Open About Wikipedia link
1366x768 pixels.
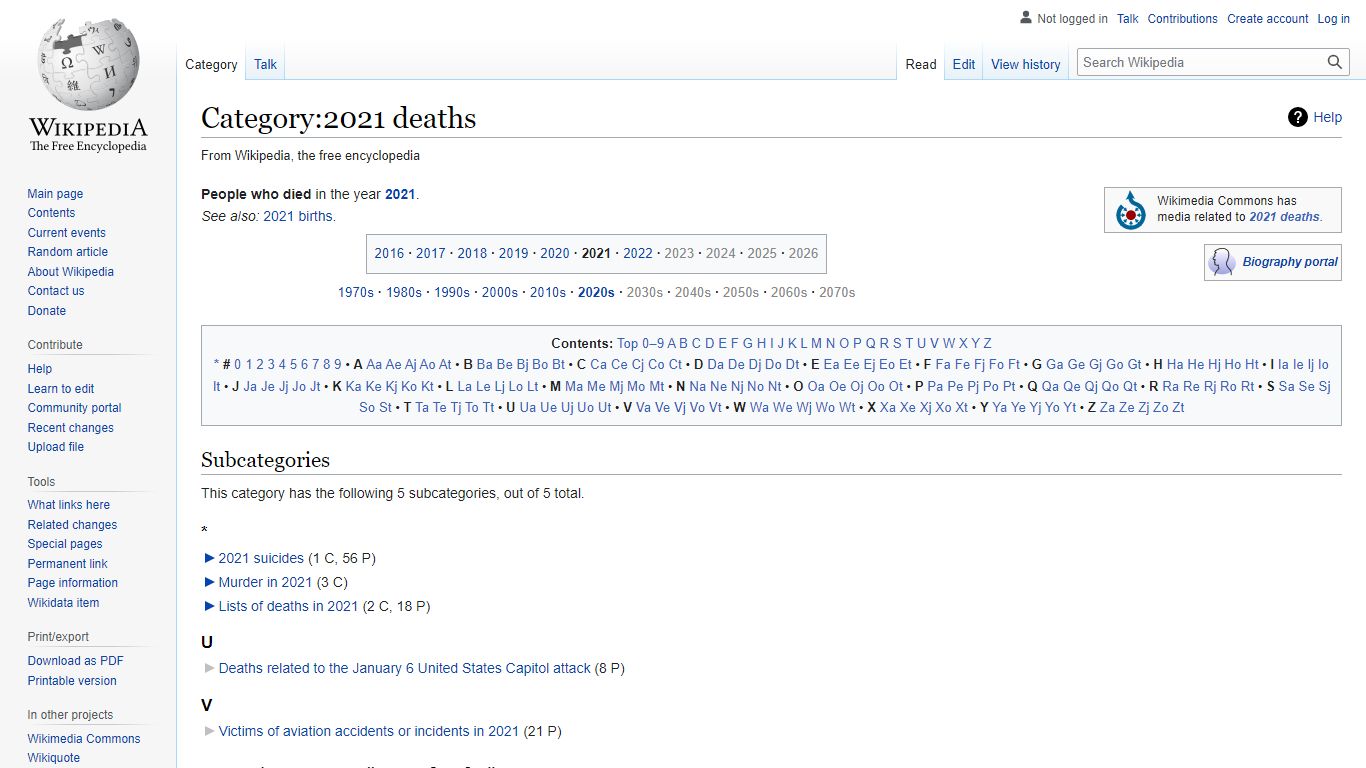[x=70, y=272]
